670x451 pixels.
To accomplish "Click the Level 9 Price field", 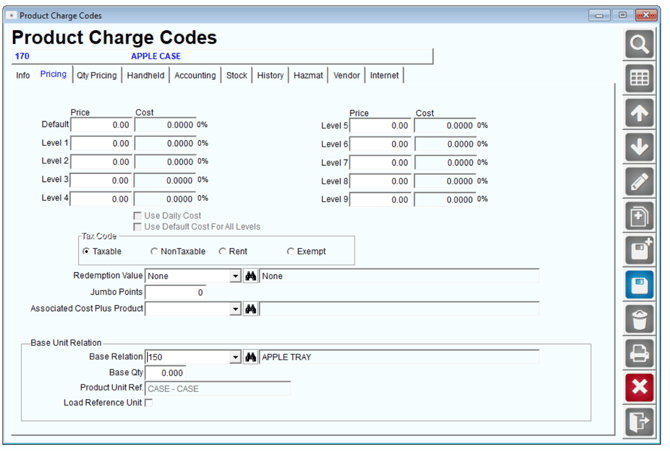I will [x=380, y=200].
